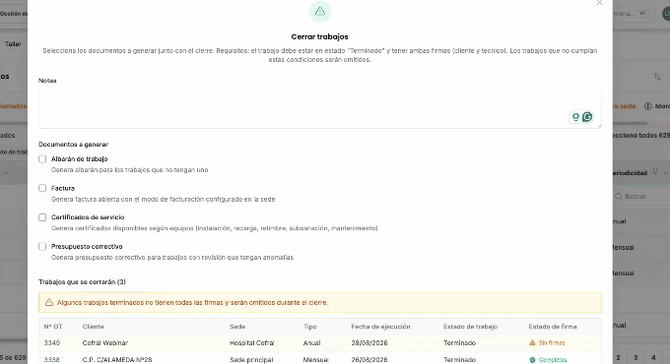Viewport: 670px width, 364px height.
Task: Check the Certificados de servicio option
Action: click(42, 217)
